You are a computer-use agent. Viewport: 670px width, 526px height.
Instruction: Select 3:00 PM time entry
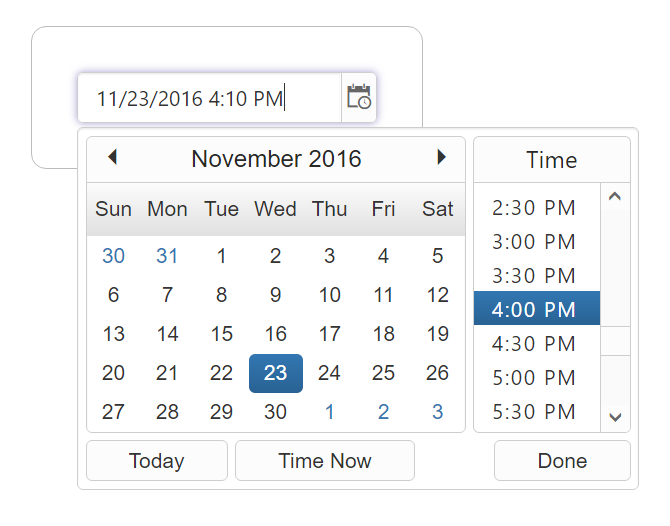coord(536,242)
